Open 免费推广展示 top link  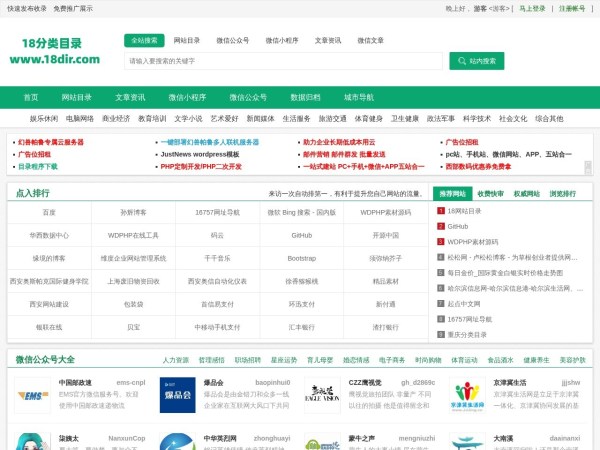point(73,8)
